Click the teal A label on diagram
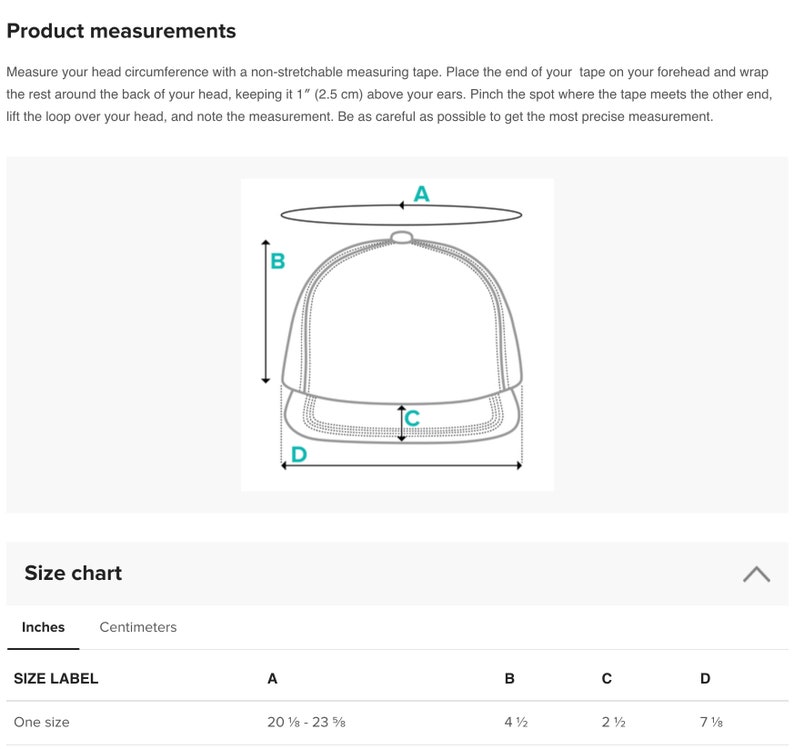 [x=421, y=194]
